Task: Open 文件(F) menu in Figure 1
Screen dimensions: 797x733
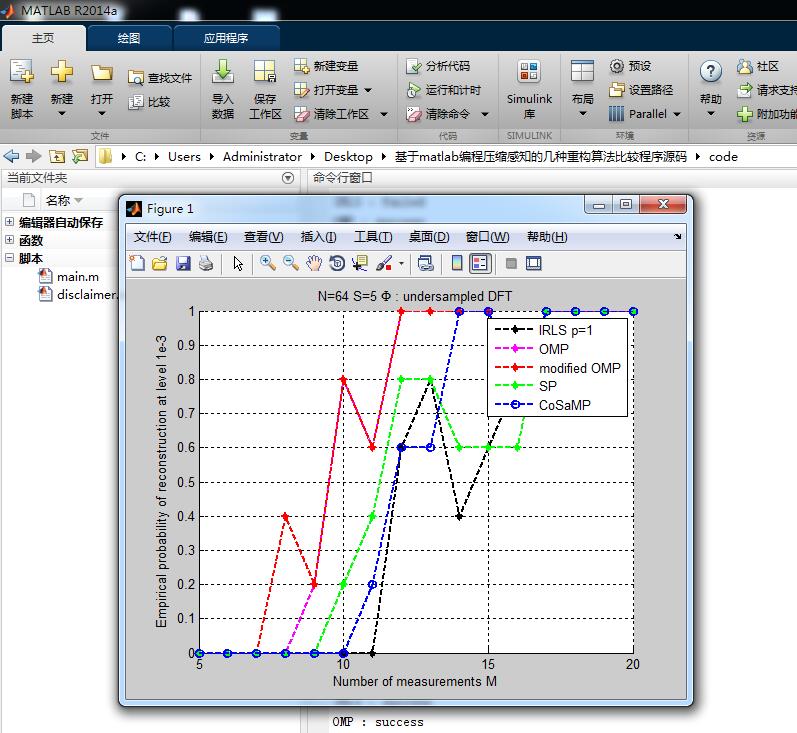Action: click(x=152, y=237)
